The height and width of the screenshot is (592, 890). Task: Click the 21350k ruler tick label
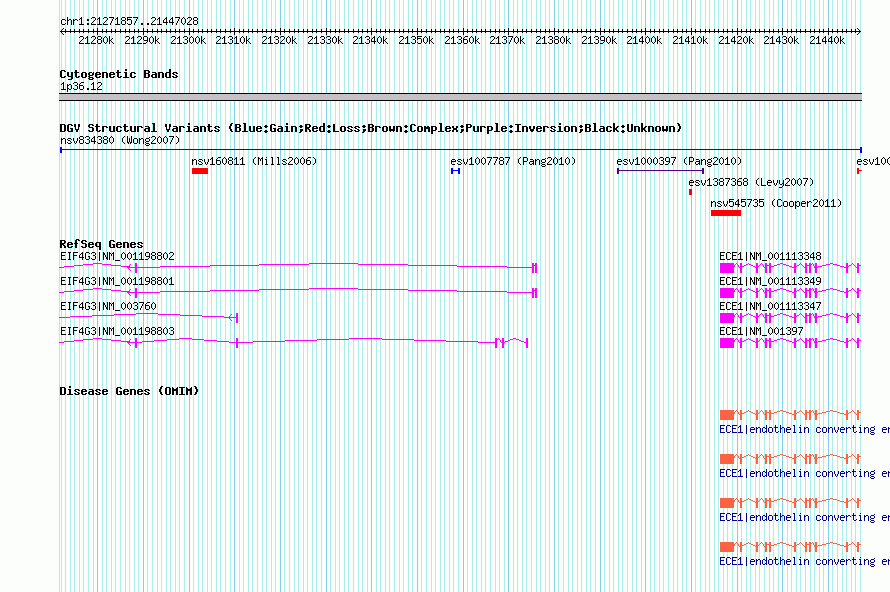coord(416,40)
